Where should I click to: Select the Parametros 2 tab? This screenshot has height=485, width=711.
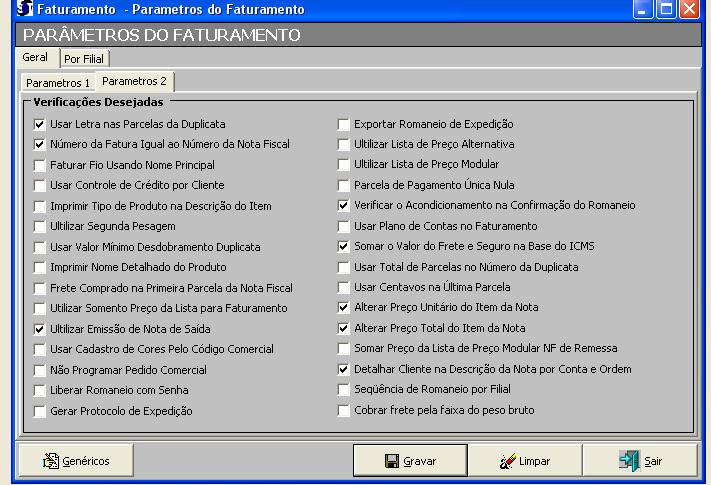click(x=134, y=81)
